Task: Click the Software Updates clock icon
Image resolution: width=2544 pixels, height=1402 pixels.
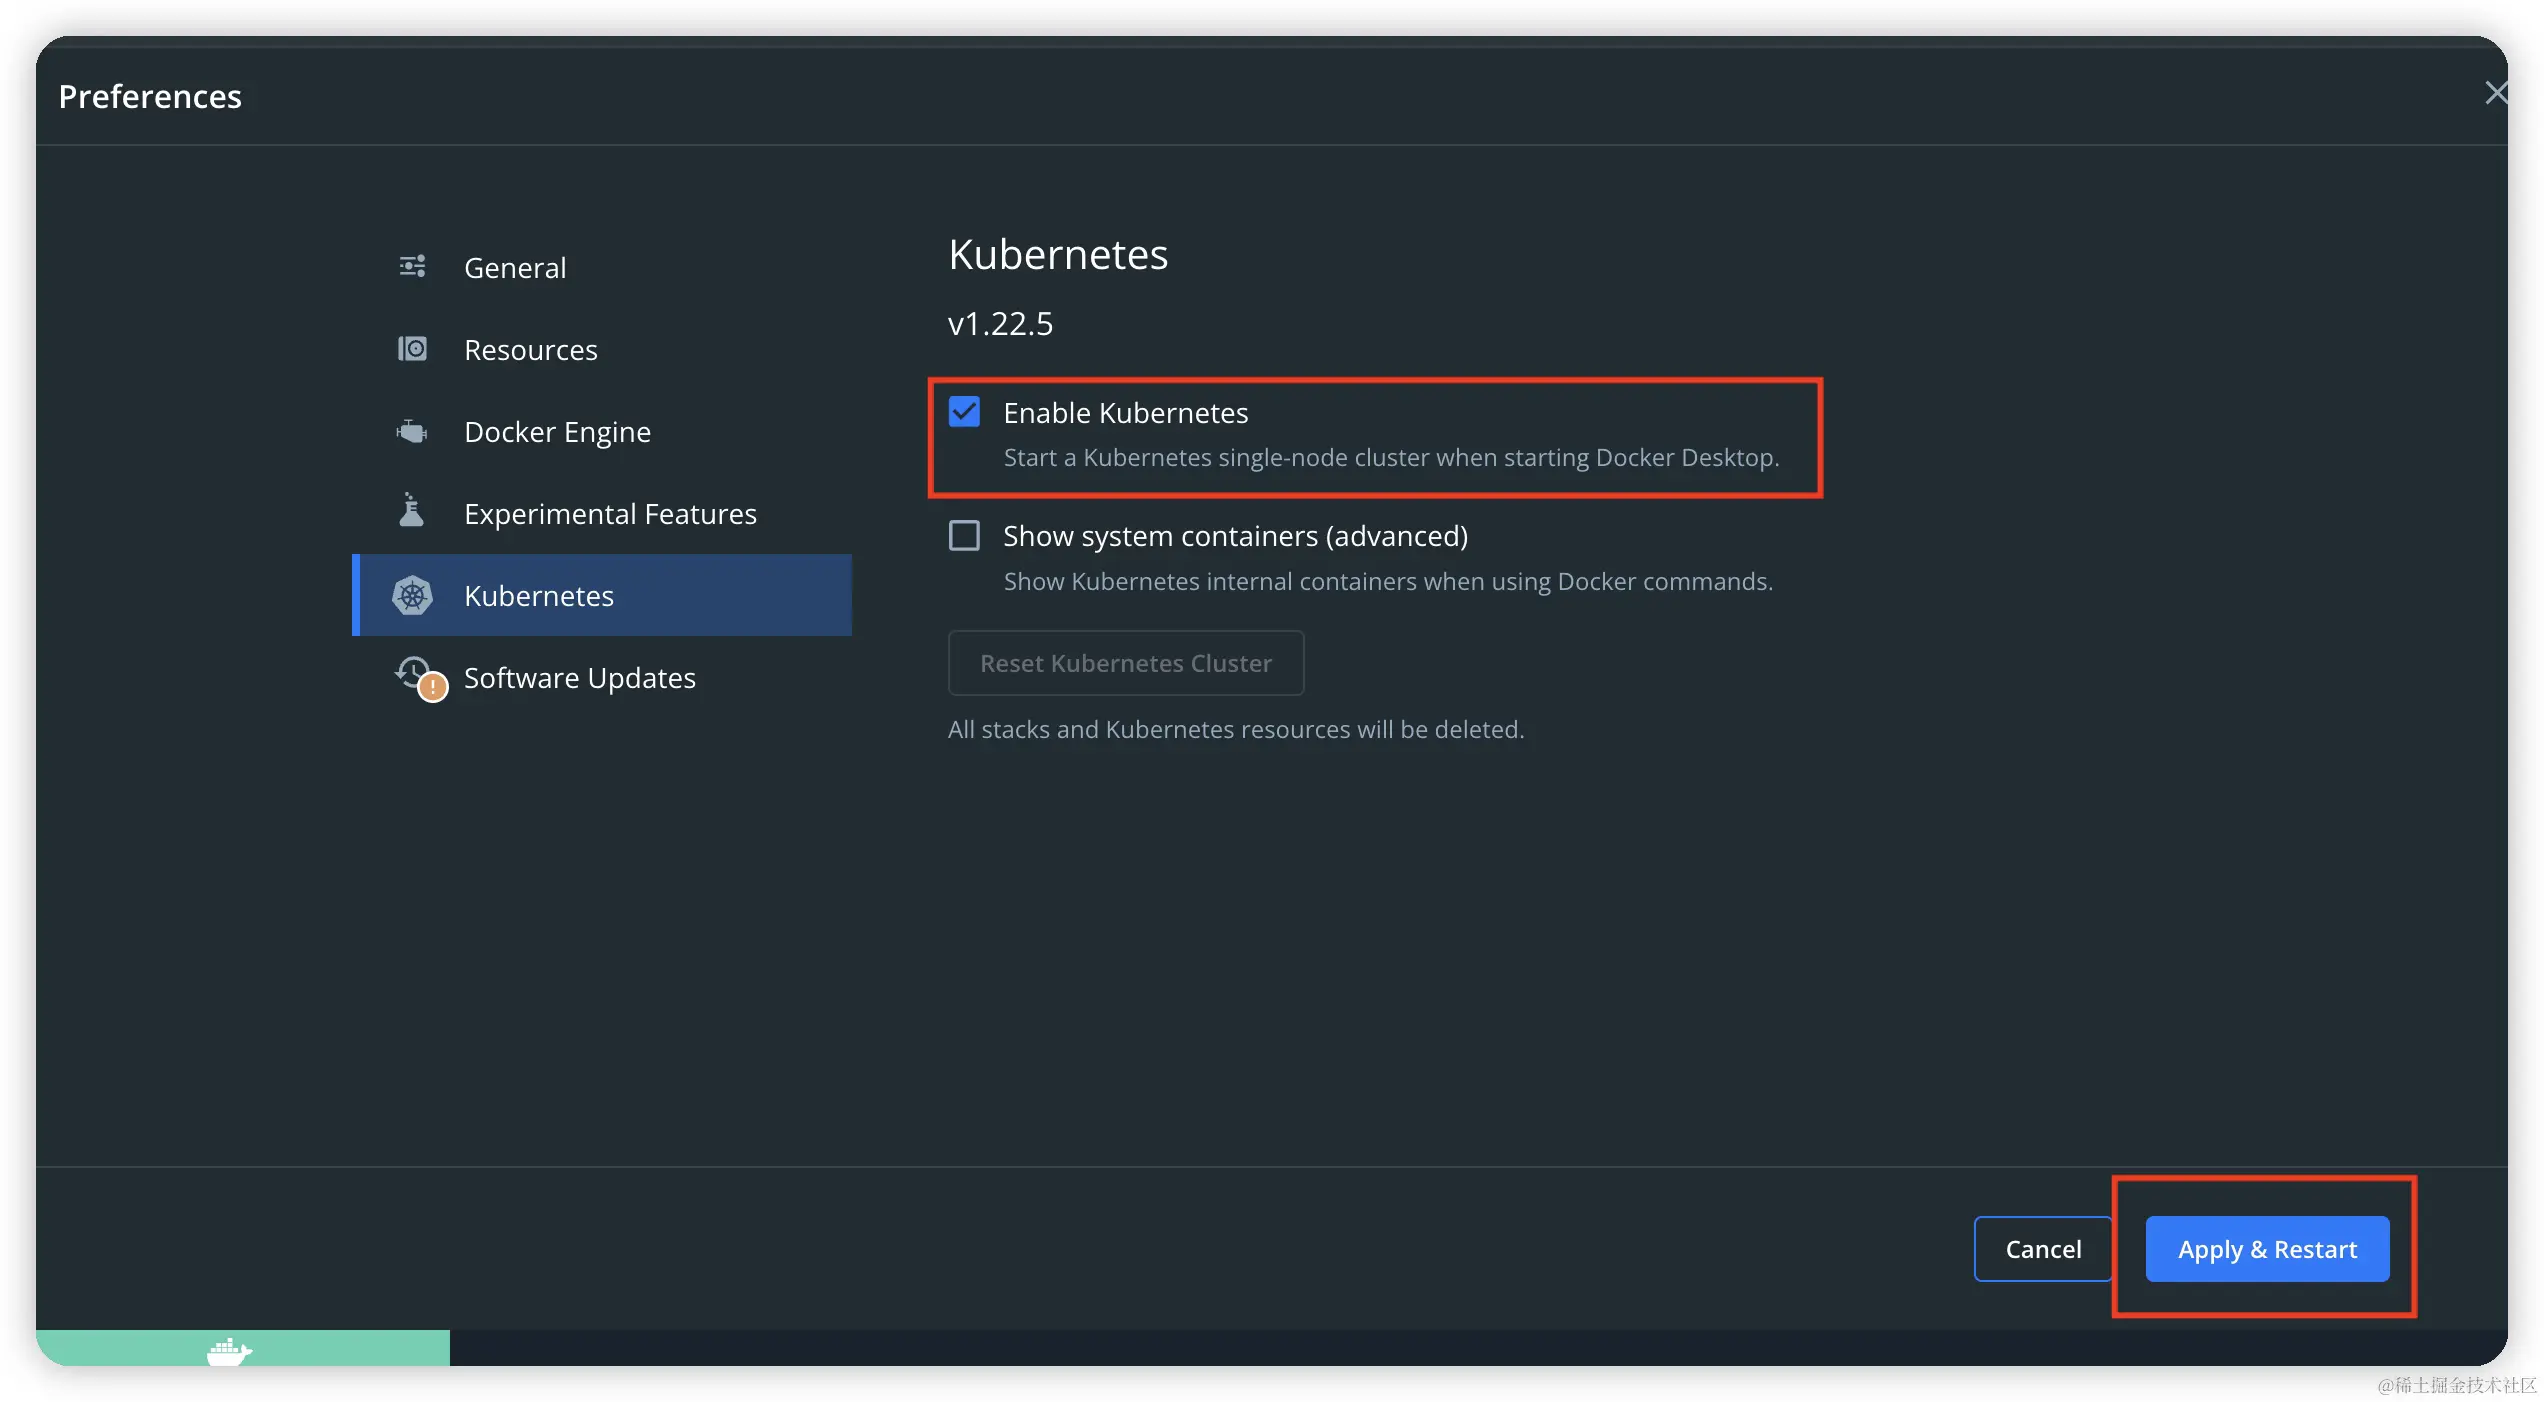Action: (x=412, y=671)
